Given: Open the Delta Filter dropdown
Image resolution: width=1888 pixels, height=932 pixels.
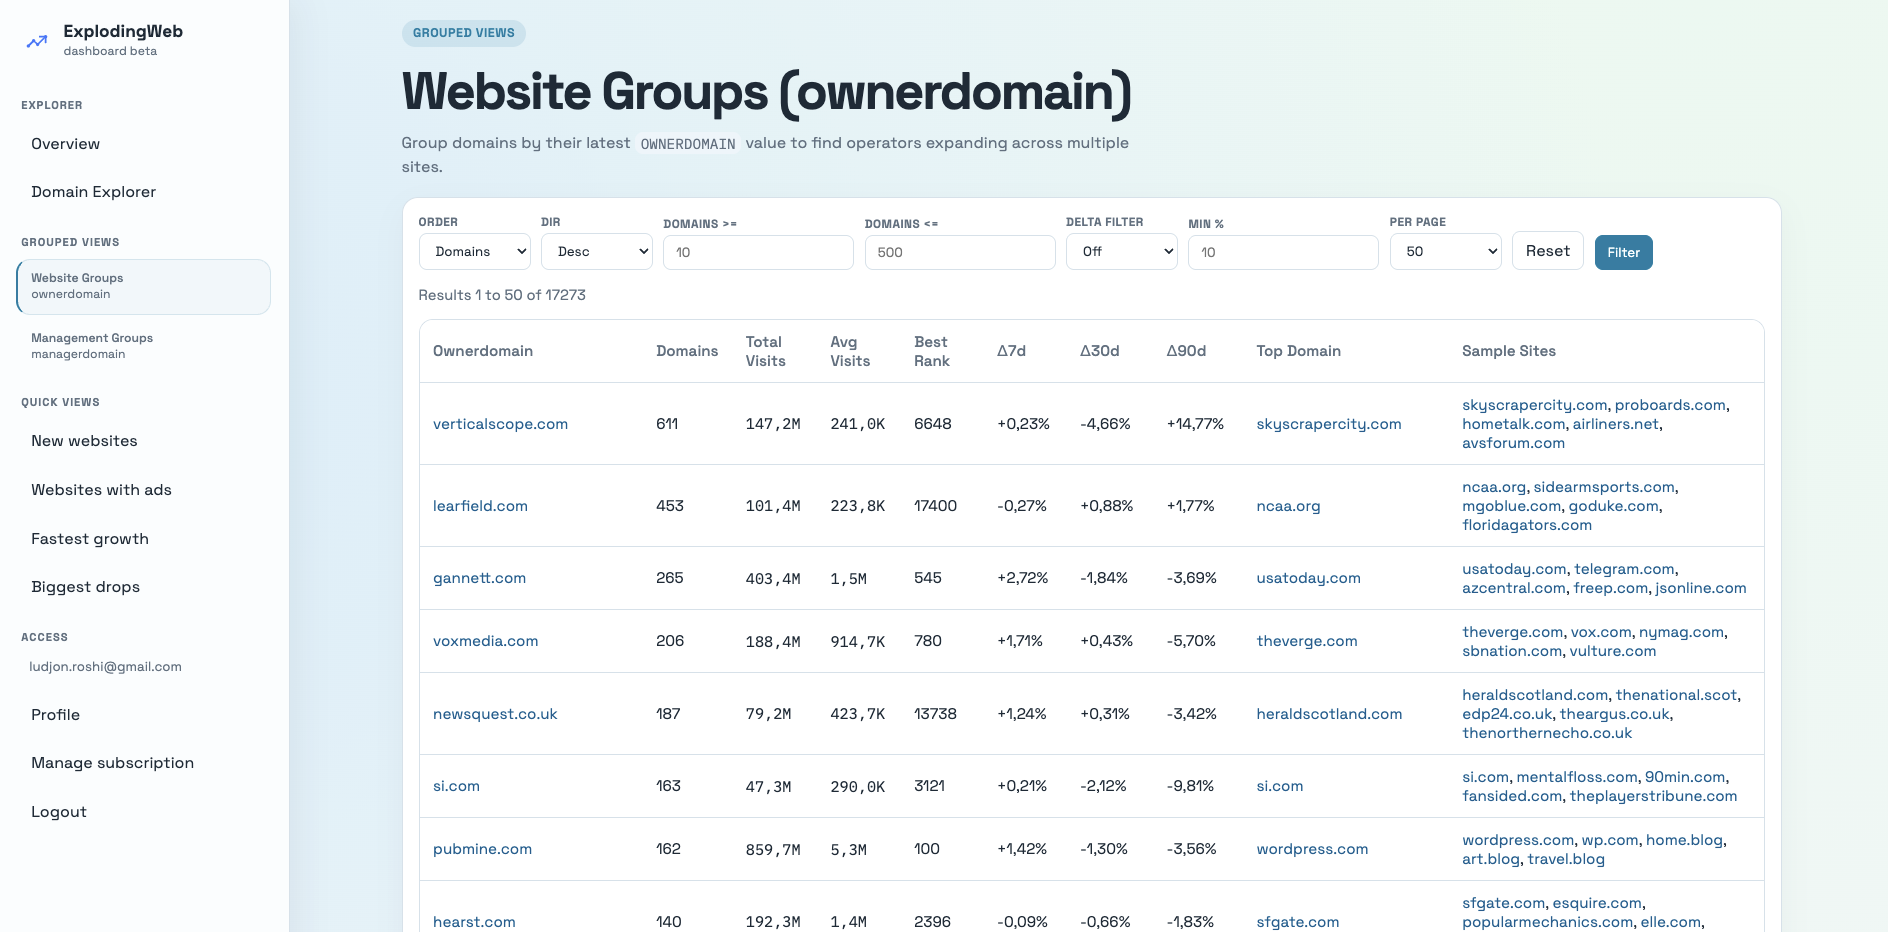Looking at the screenshot, I should click(x=1122, y=252).
